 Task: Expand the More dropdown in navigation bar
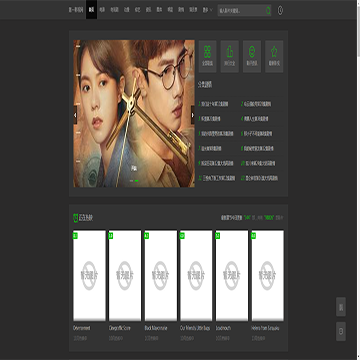[207, 10]
